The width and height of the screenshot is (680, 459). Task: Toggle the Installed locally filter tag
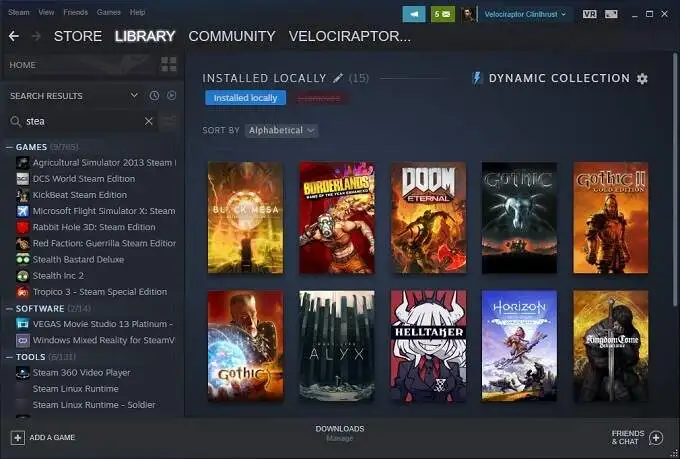(x=245, y=98)
